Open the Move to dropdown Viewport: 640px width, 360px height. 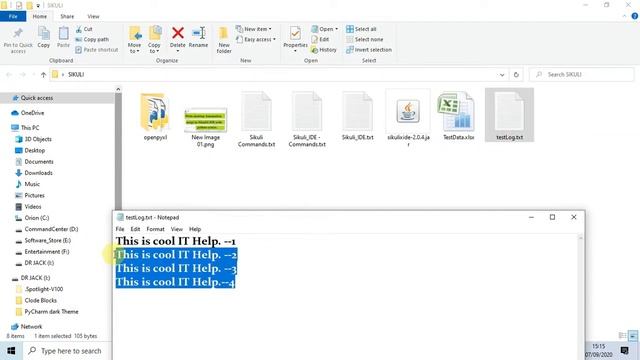pos(134,40)
